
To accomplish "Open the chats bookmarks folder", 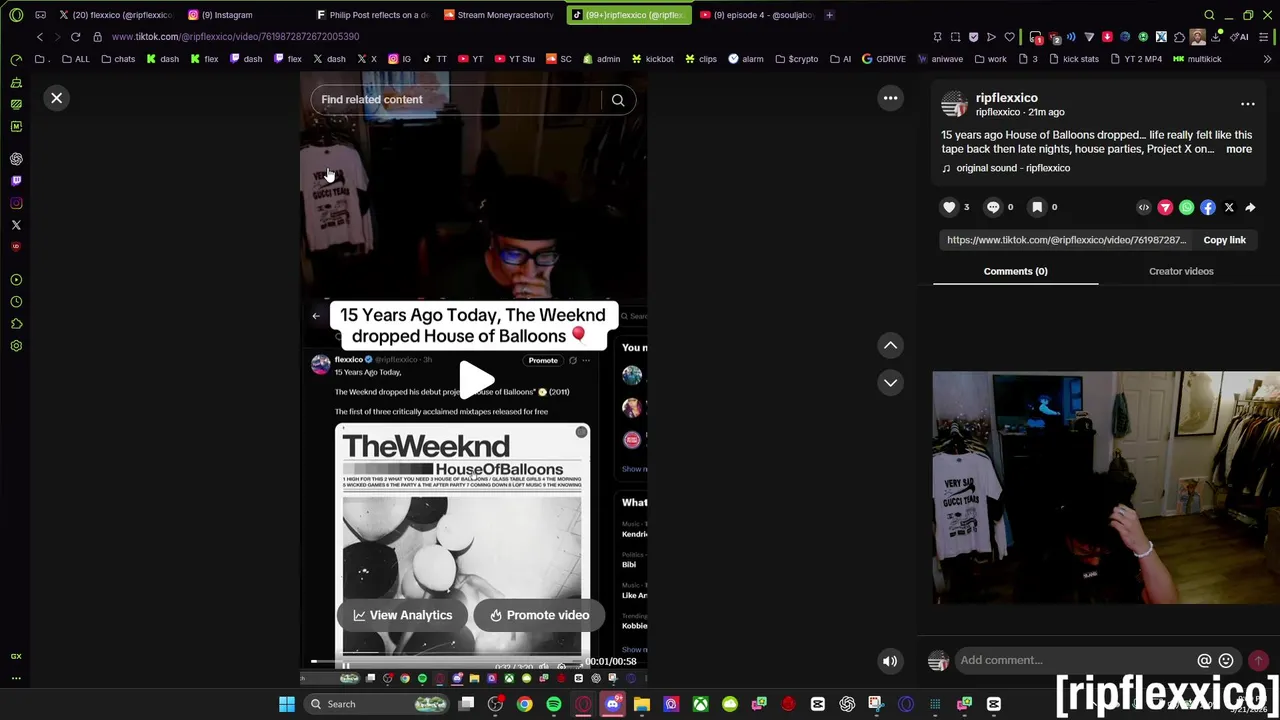I will (118, 59).
